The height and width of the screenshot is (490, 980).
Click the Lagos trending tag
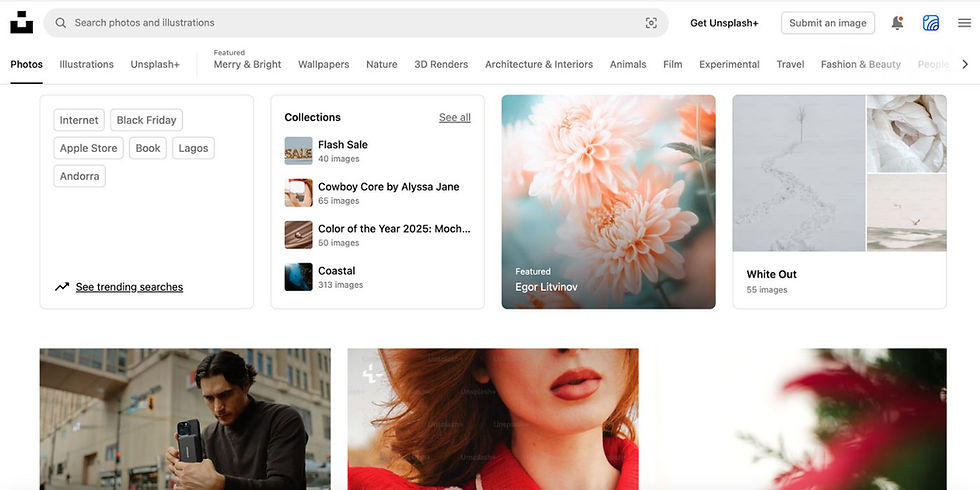click(193, 148)
